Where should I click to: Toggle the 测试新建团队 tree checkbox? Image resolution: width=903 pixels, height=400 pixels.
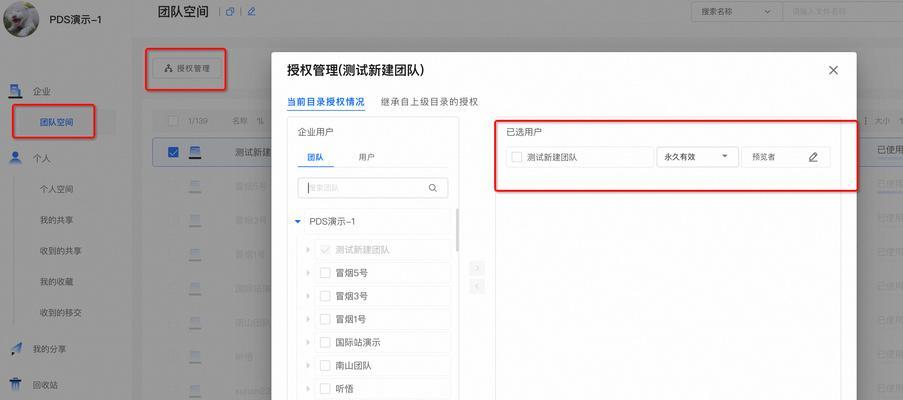coord(325,250)
